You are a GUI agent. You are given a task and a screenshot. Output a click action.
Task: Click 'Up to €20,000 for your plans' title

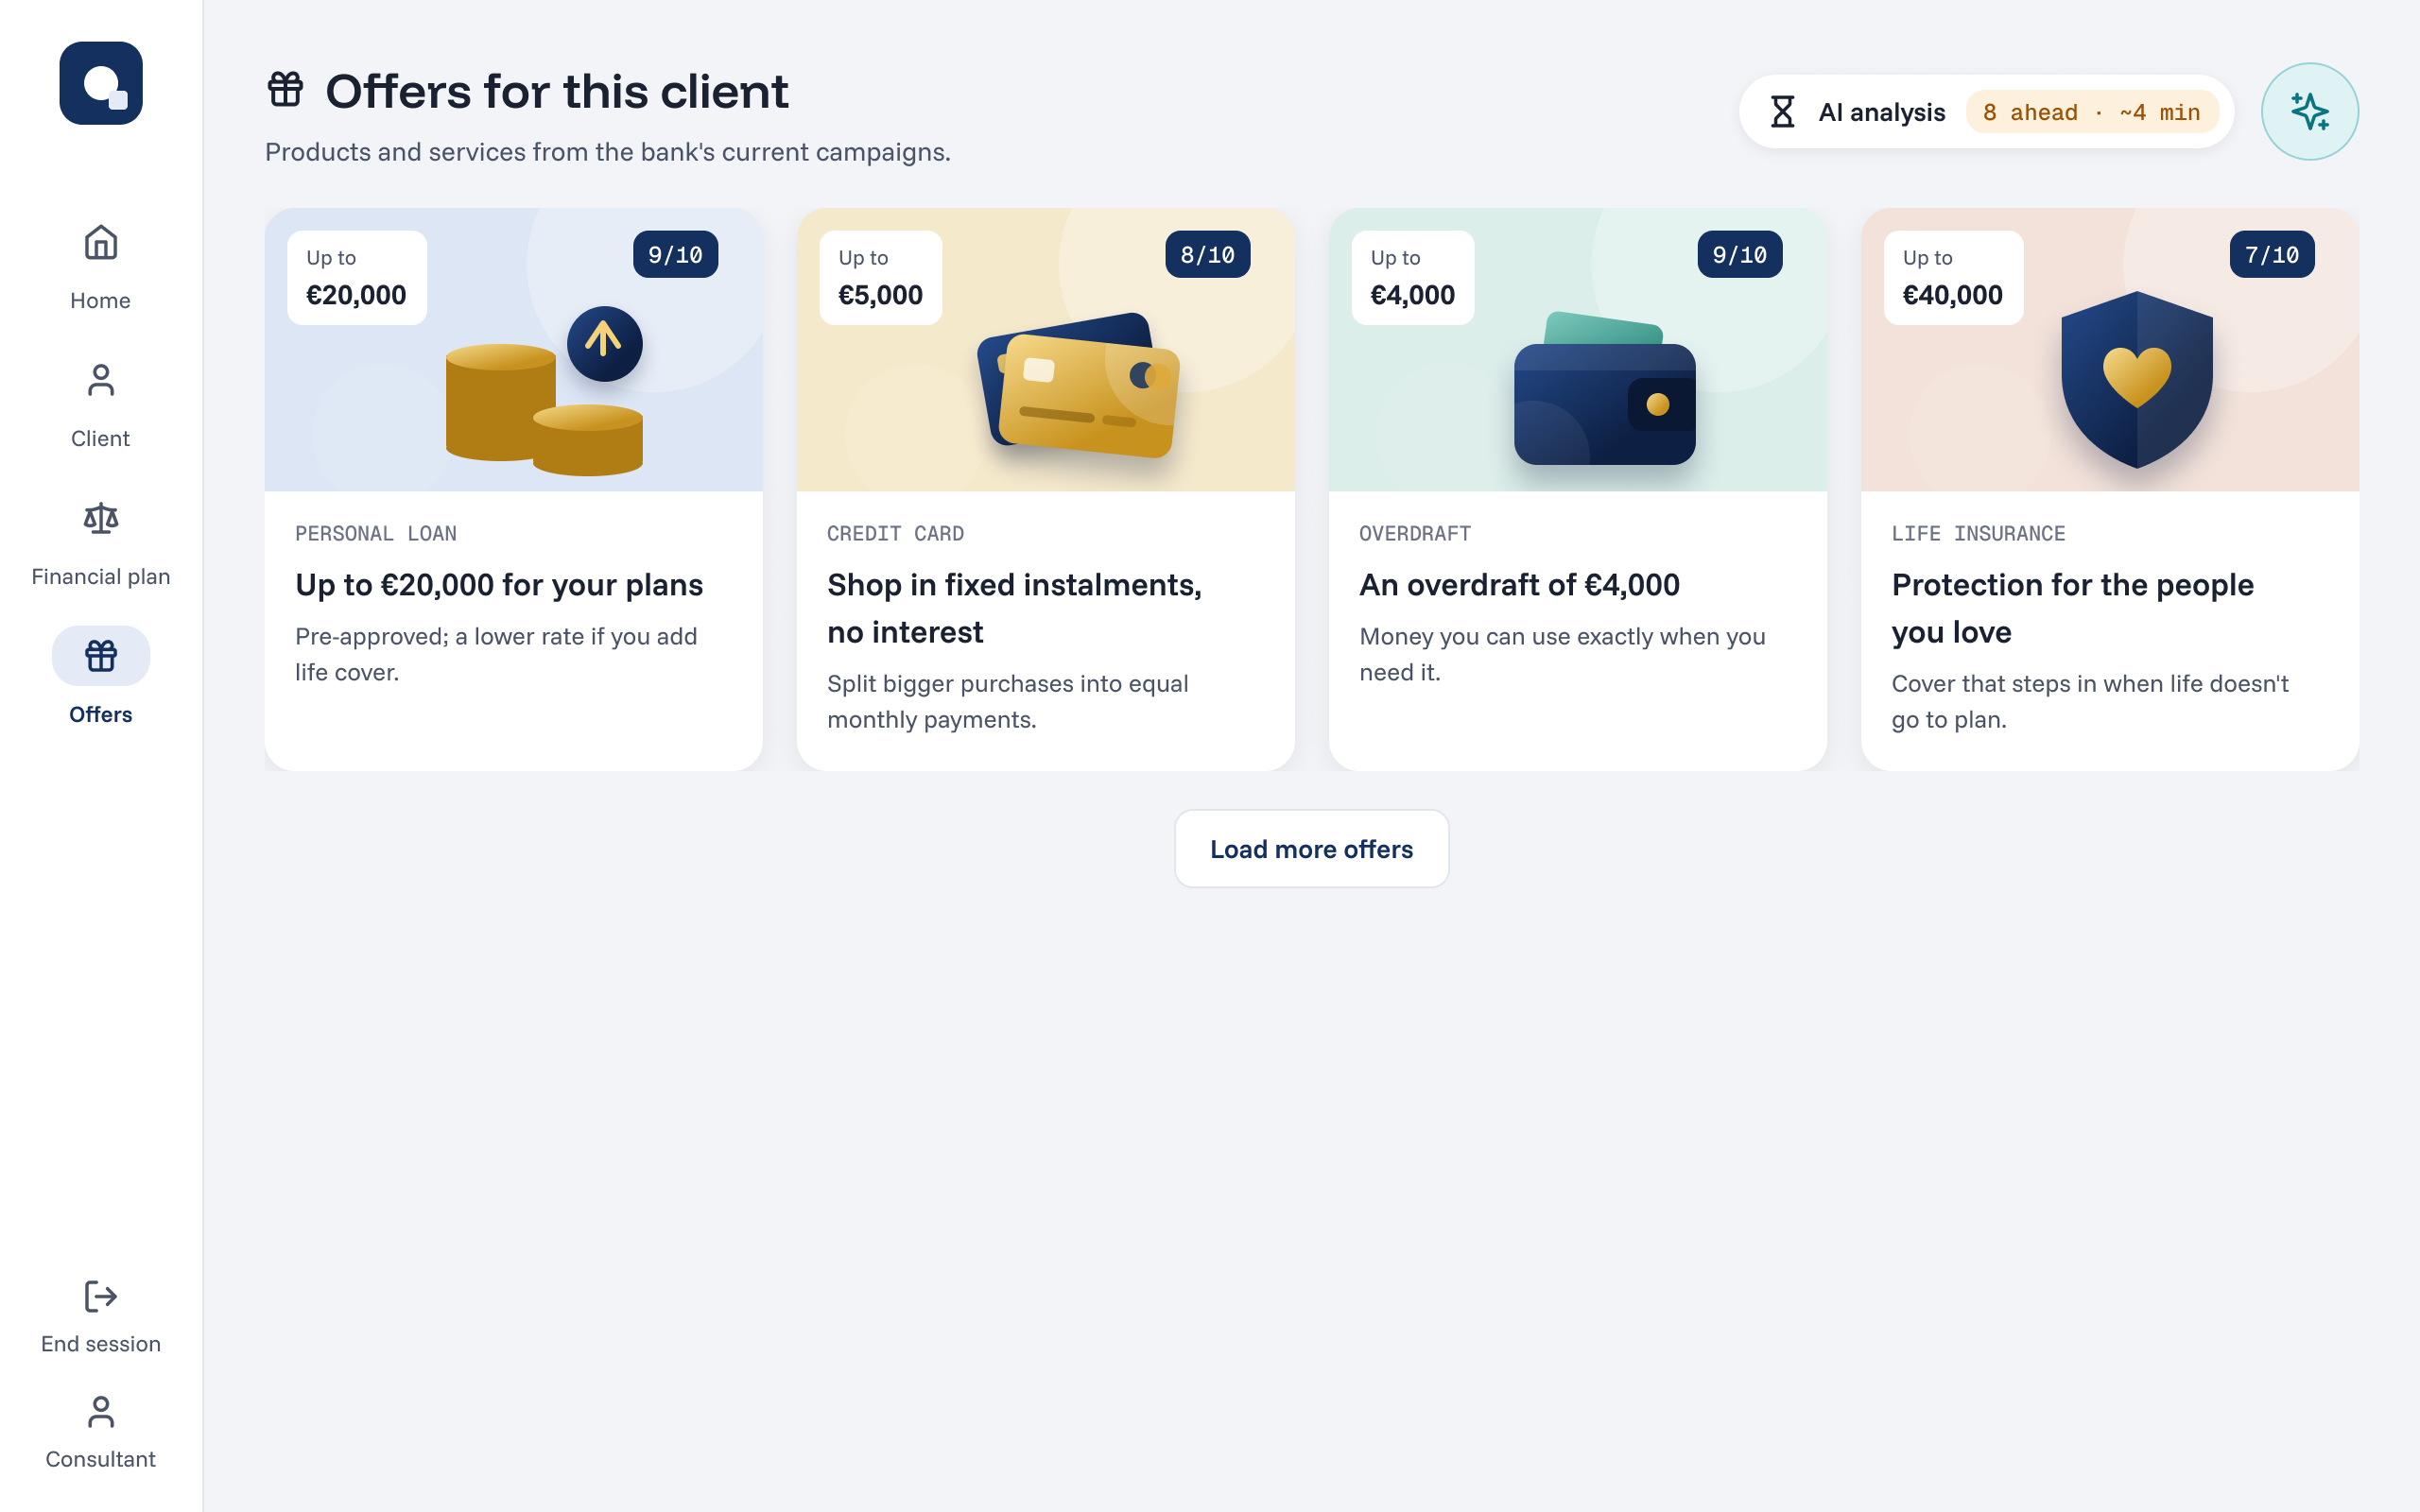coord(499,585)
